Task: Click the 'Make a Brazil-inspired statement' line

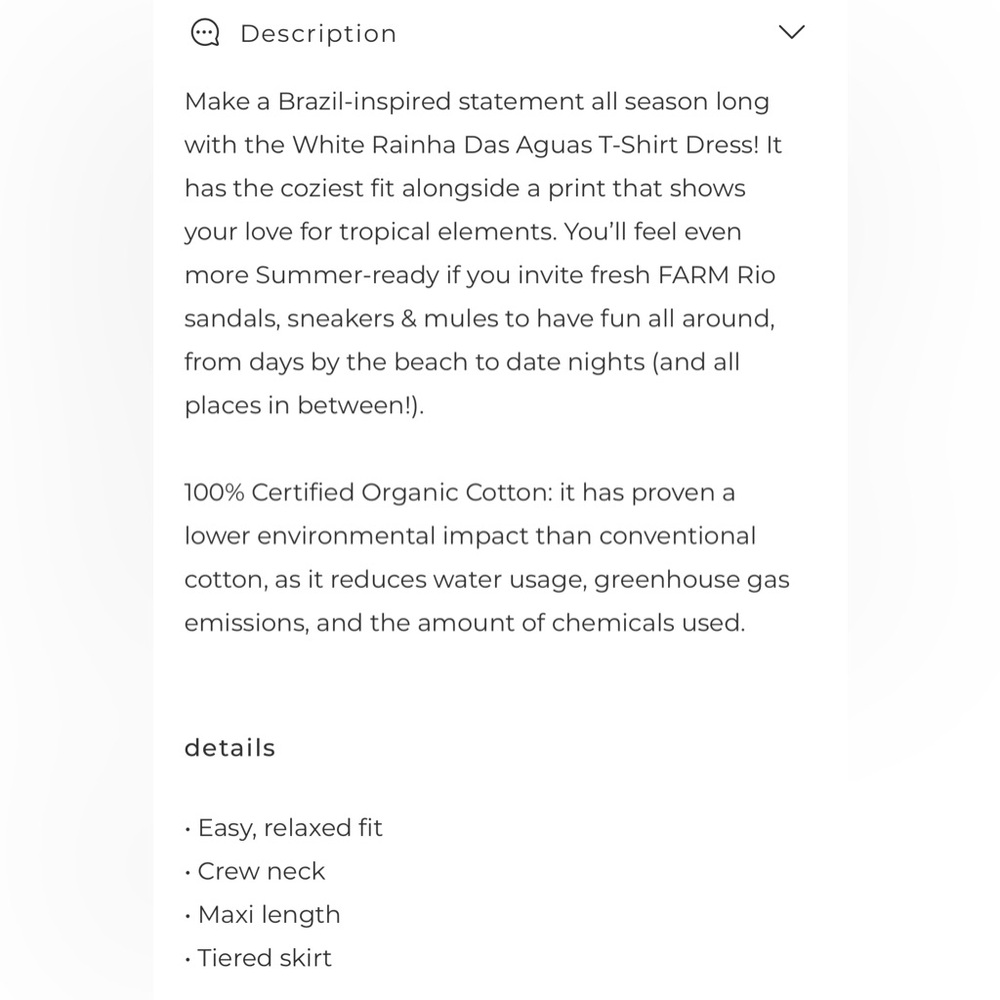Action: click(477, 102)
